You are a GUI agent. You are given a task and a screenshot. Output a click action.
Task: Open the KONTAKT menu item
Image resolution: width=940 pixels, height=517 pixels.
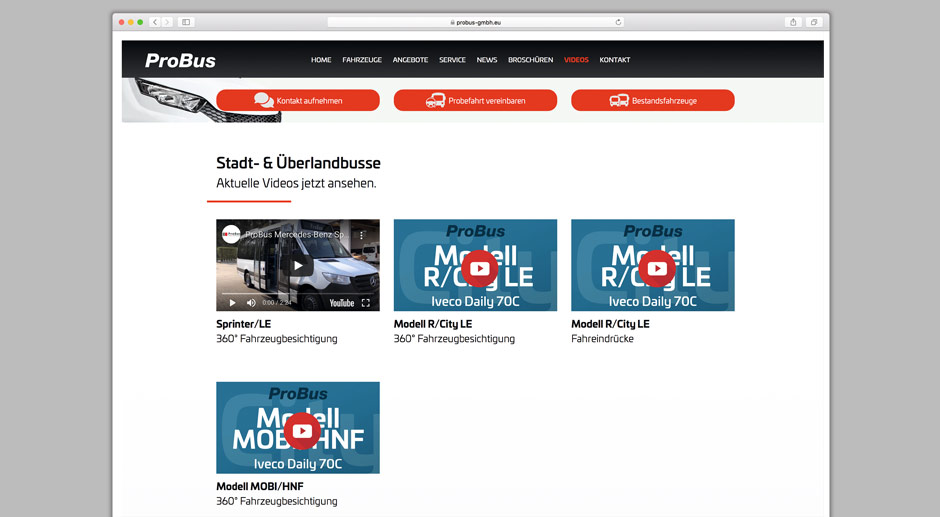[x=614, y=60]
